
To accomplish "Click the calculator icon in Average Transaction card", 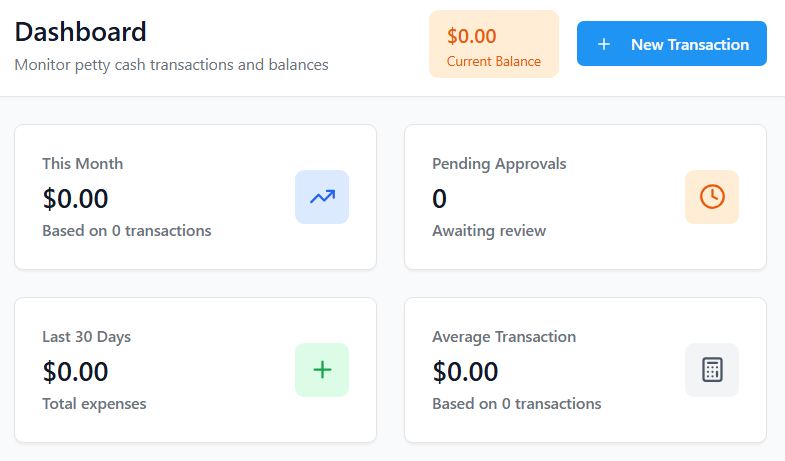I will [x=712, y=370].
